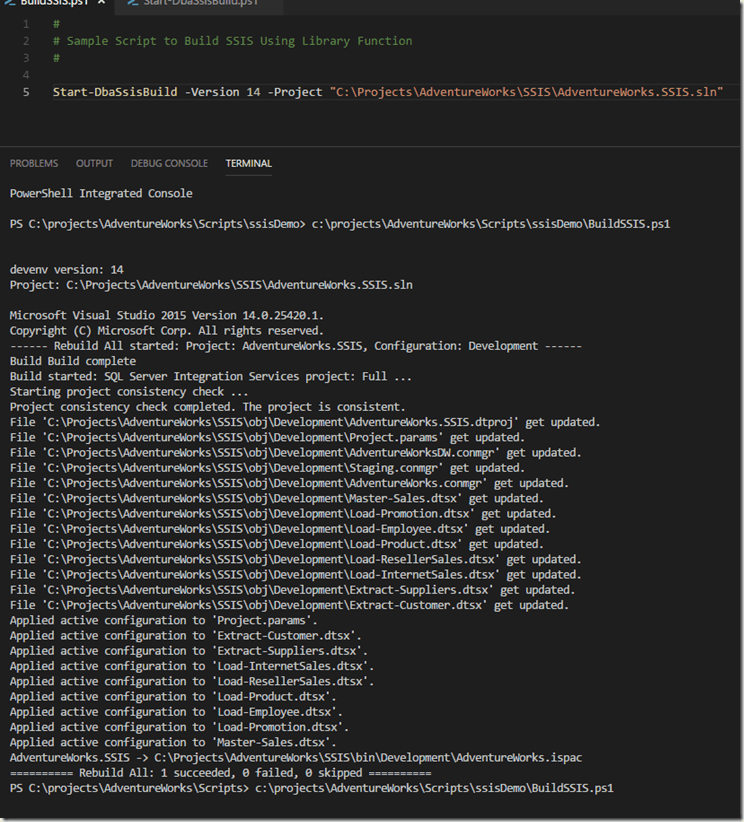
Task: Switch to the DEBUG CONSOLE tab
Action: [x=169, y=164]
